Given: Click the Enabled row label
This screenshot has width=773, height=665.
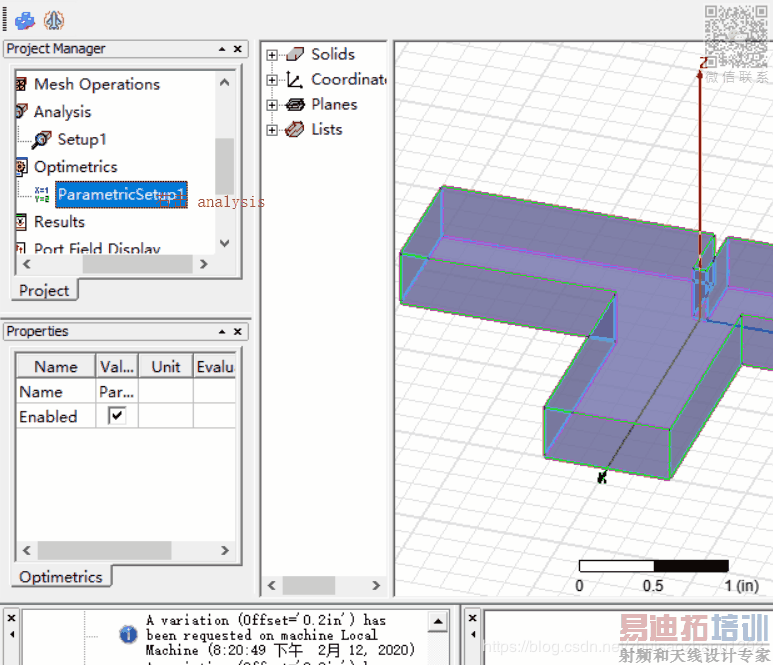Looking at the screenshot, I should tap(48, 417).
